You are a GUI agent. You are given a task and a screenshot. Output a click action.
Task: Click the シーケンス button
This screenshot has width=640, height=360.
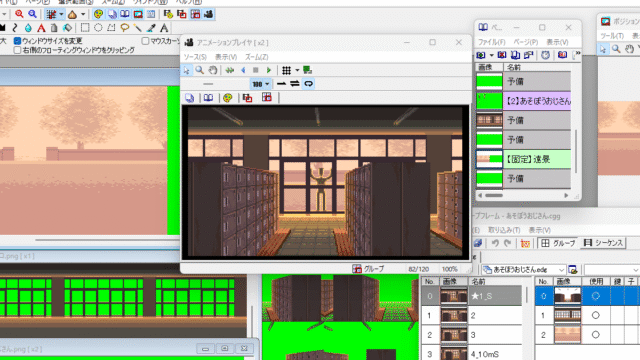(x=604, y=243)
